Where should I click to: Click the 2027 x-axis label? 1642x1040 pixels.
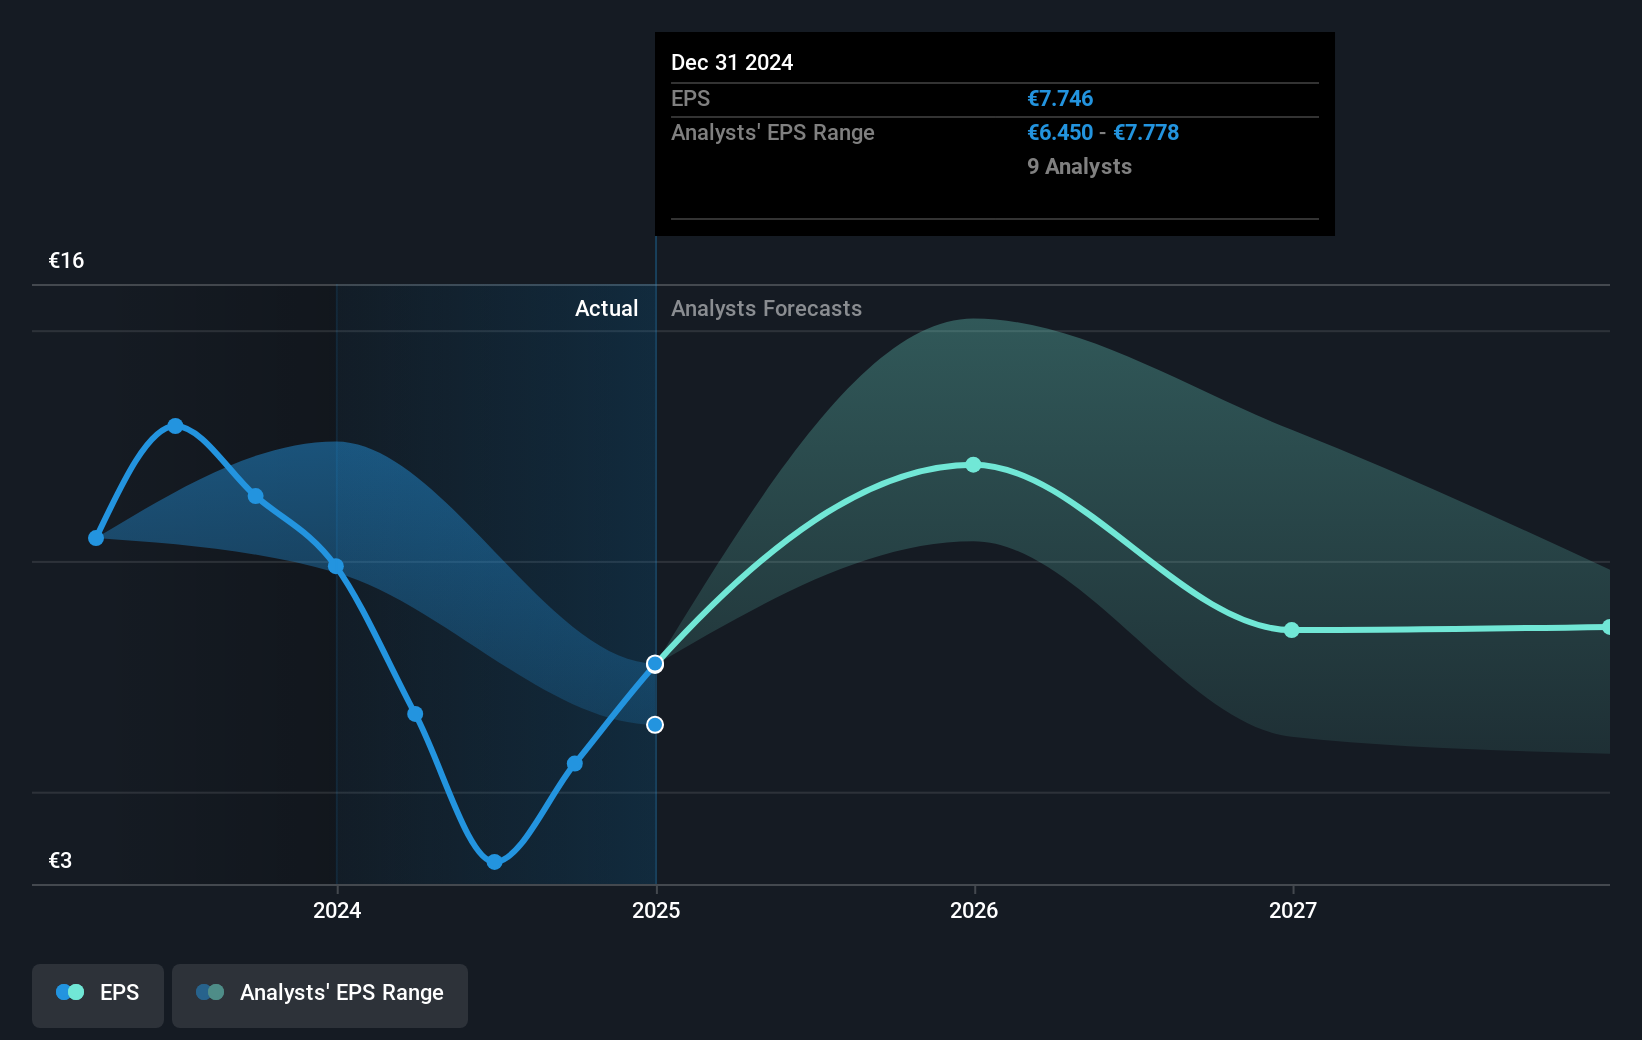pyautogui.click(x=1293, y=910)
